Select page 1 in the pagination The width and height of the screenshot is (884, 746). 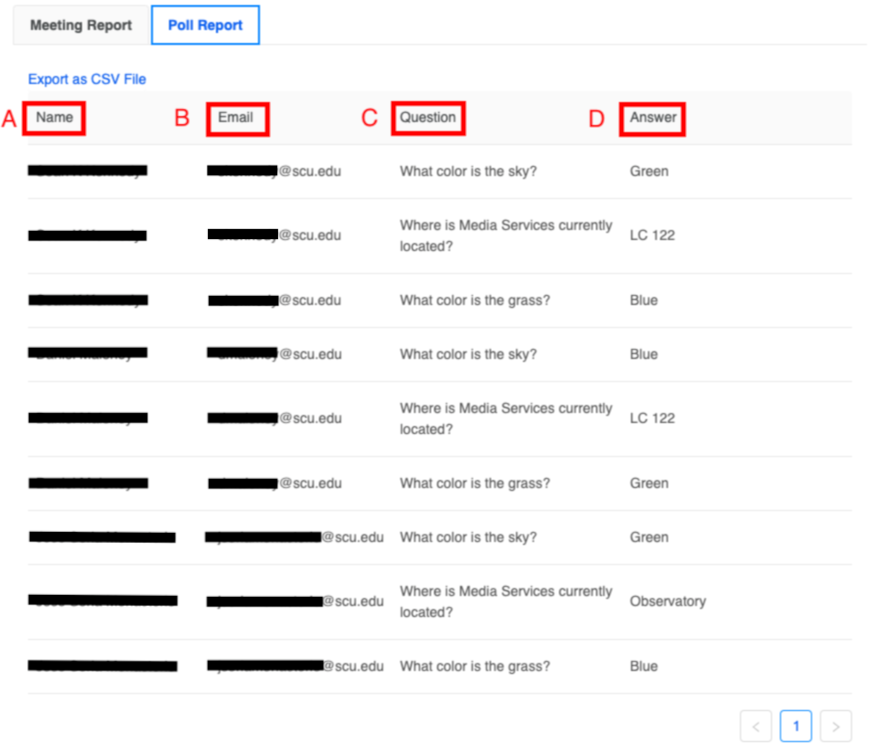point(796,726)
